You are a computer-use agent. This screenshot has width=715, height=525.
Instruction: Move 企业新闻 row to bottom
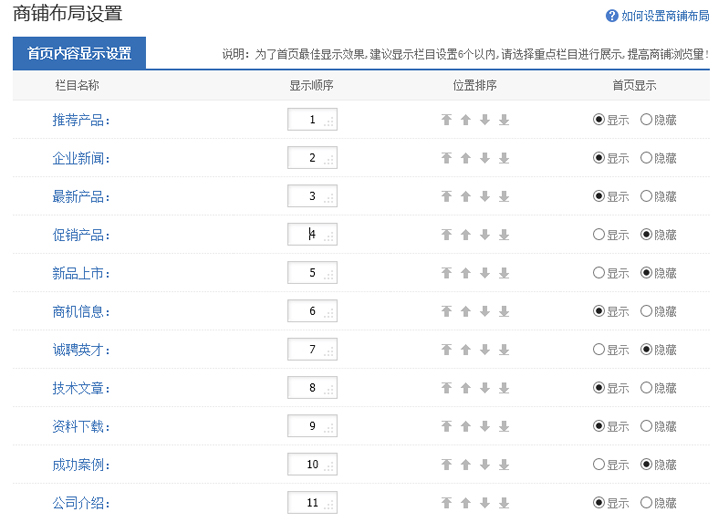pos(504,158)
